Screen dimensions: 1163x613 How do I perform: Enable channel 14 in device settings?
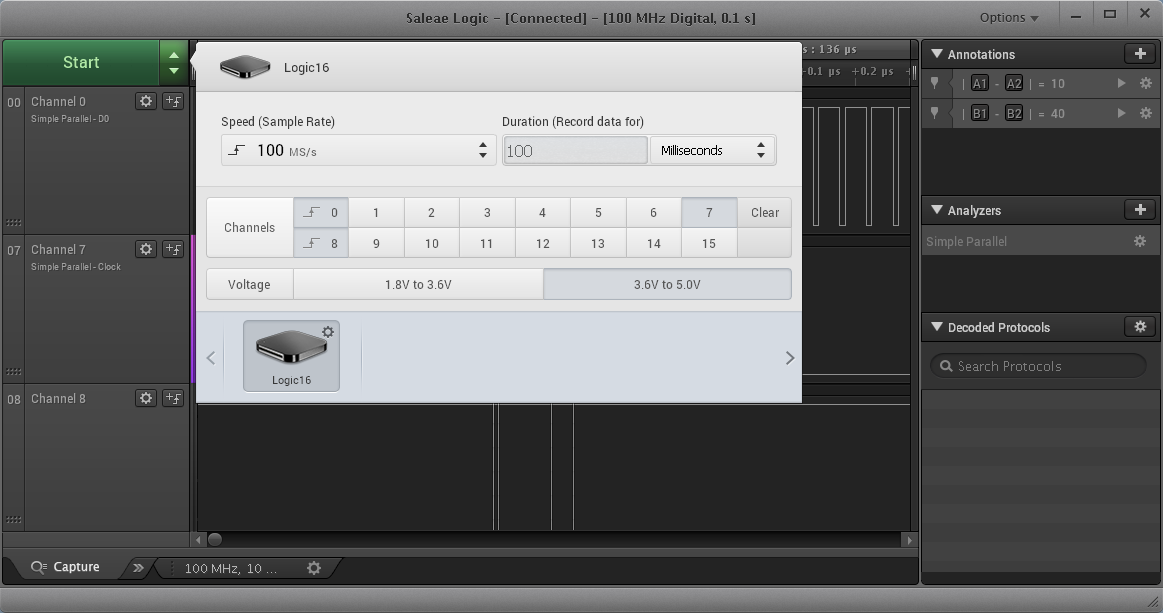(653, 243)
